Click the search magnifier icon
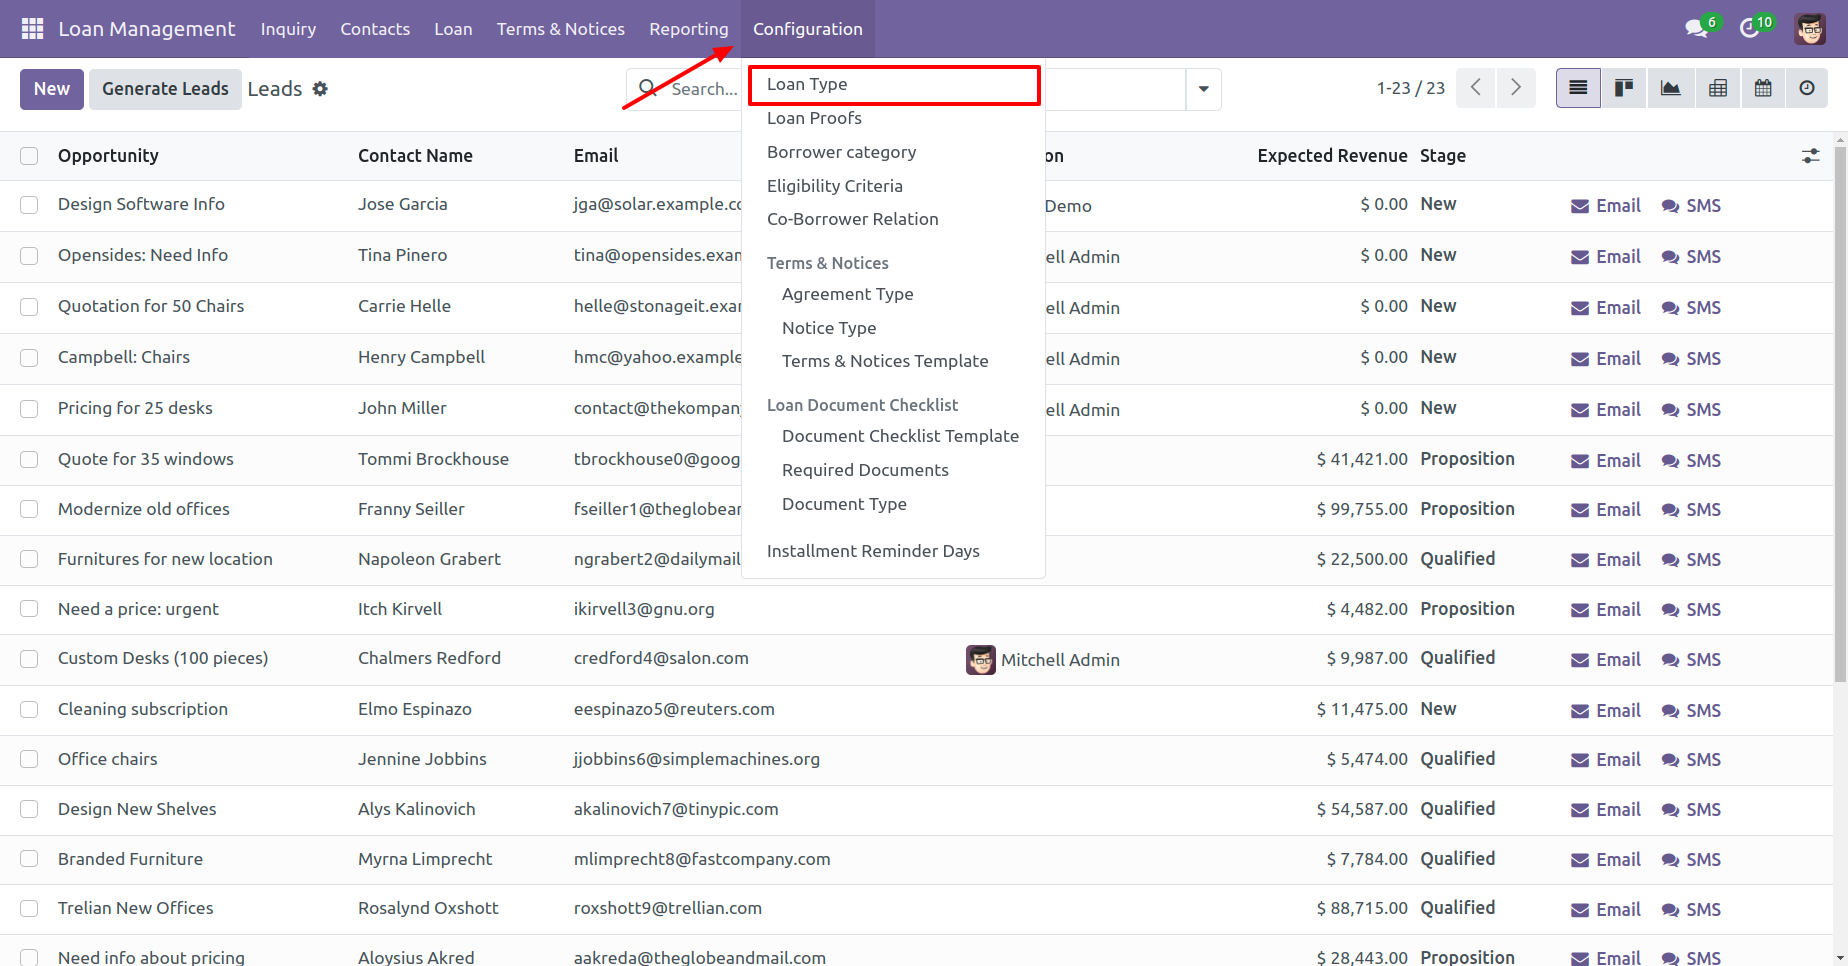Screen dimensions: 1848x966 pyautogui.click(x=648, y=89)
